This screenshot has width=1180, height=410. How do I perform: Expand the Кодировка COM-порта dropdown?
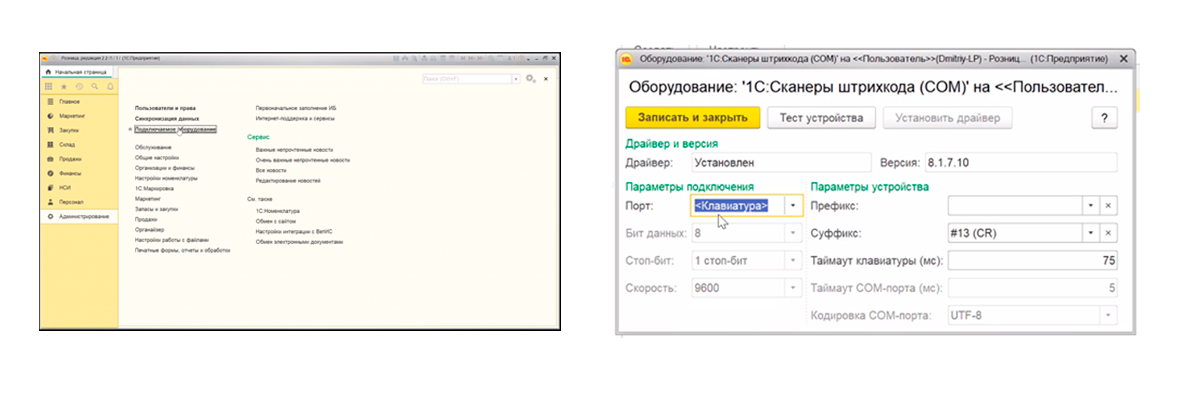1108,314
